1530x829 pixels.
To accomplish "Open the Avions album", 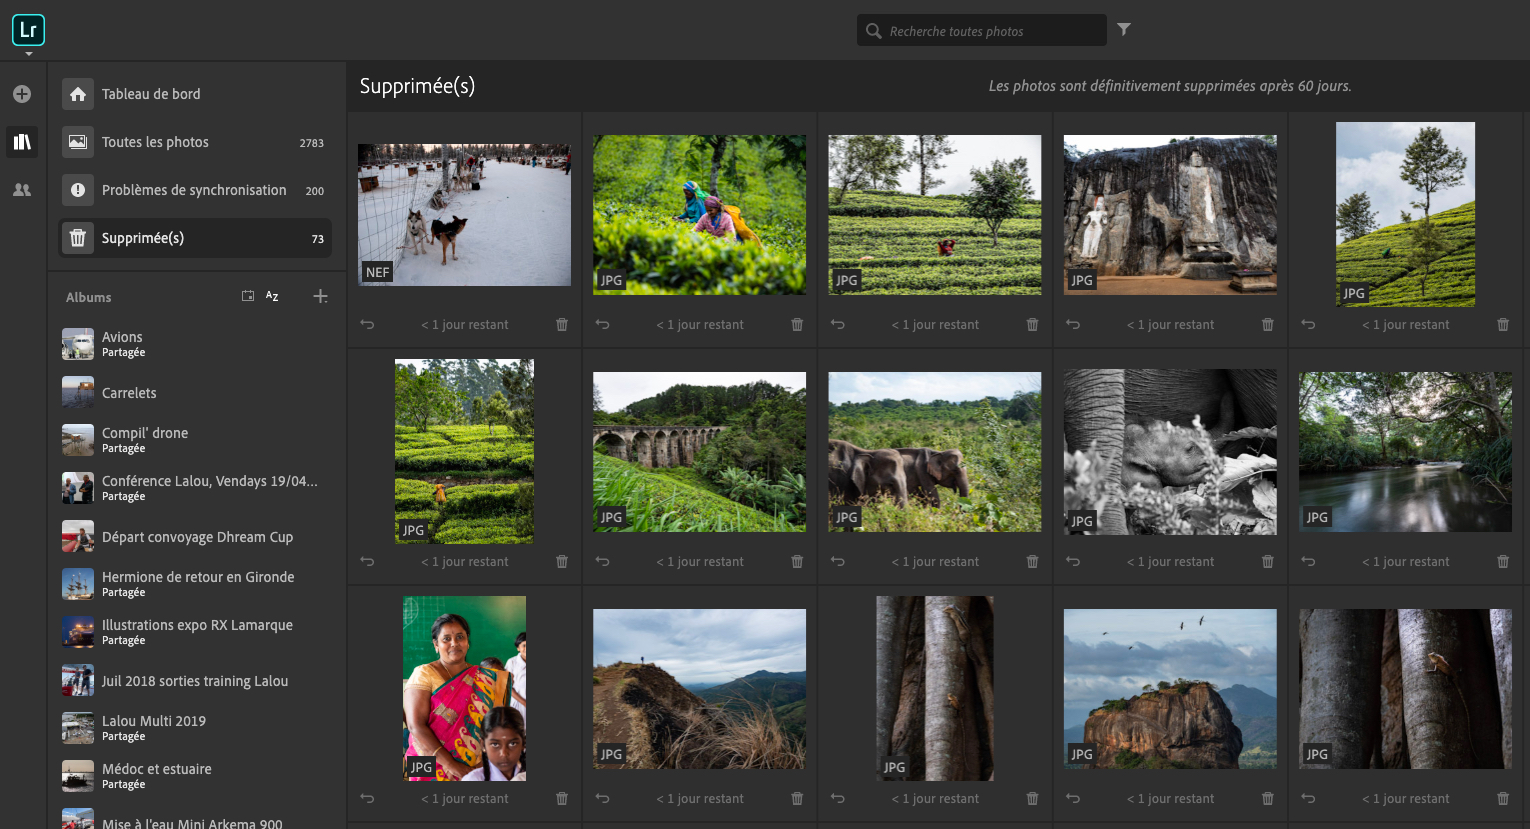I will pos(195,344).
